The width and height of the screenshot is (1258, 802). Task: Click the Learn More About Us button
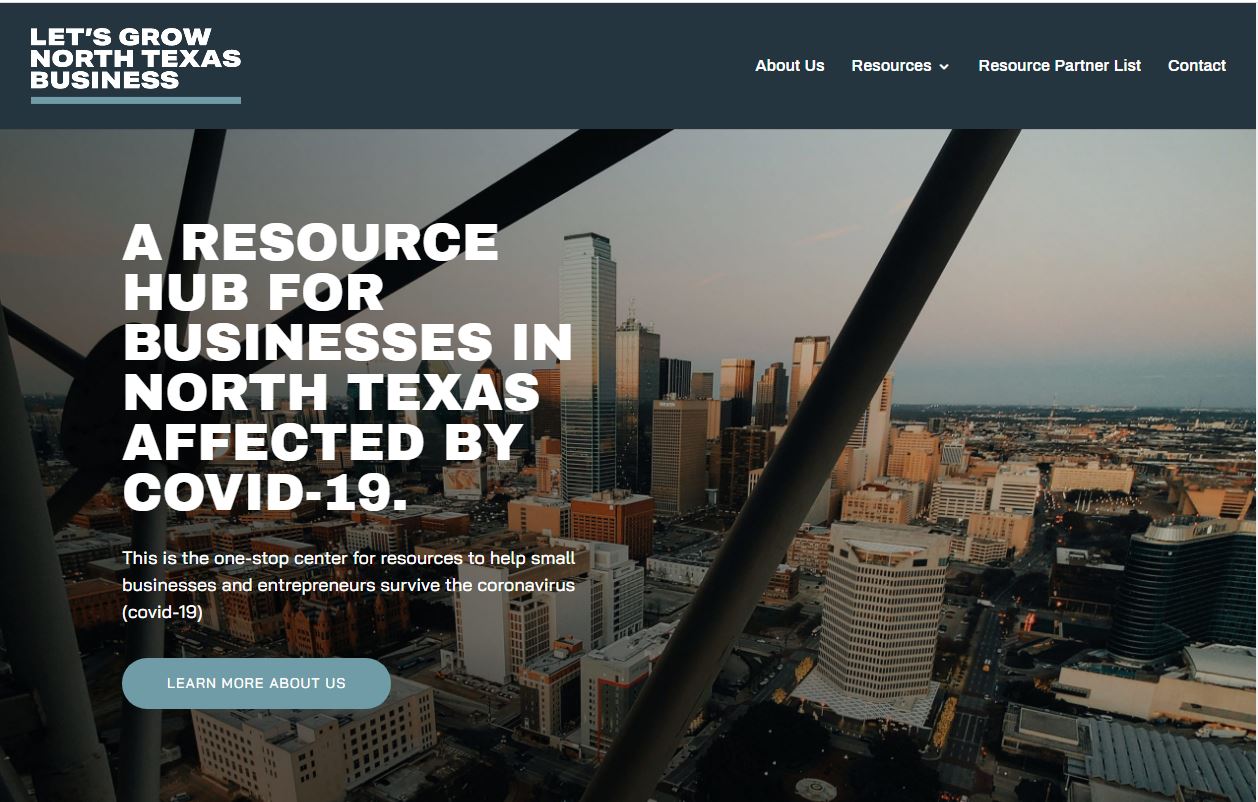coord(256,683)
